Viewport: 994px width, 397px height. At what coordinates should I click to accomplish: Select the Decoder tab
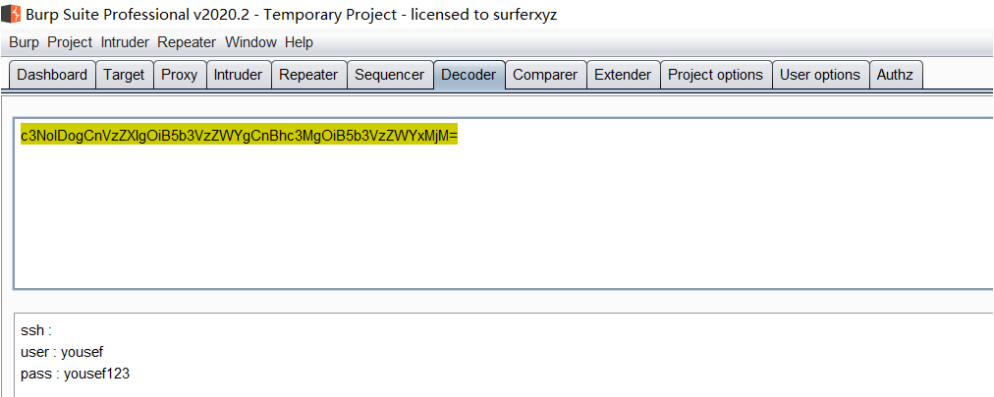point(468,75)
